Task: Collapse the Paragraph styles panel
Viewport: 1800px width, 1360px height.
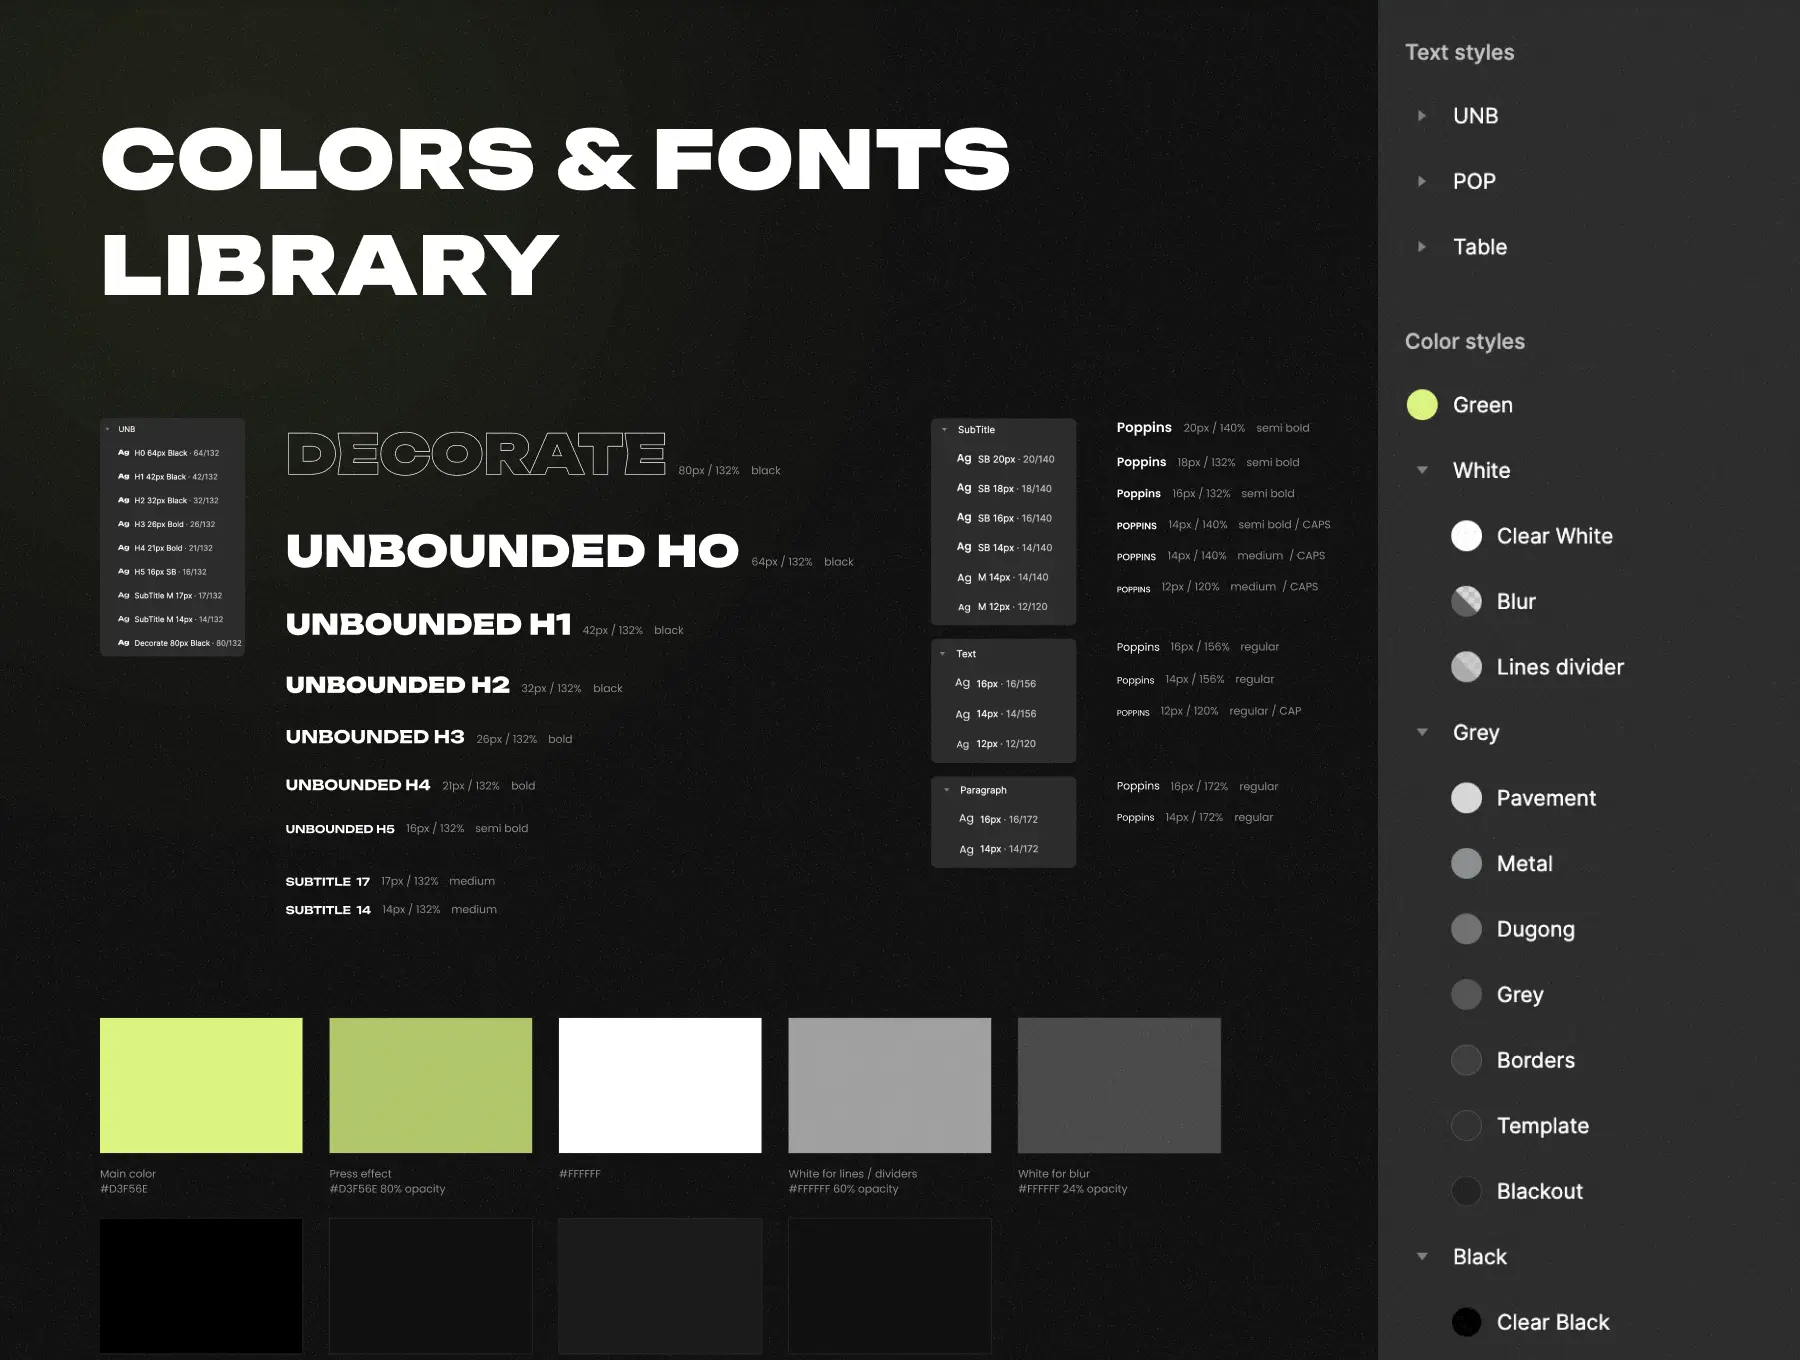Action: [947, 790]
